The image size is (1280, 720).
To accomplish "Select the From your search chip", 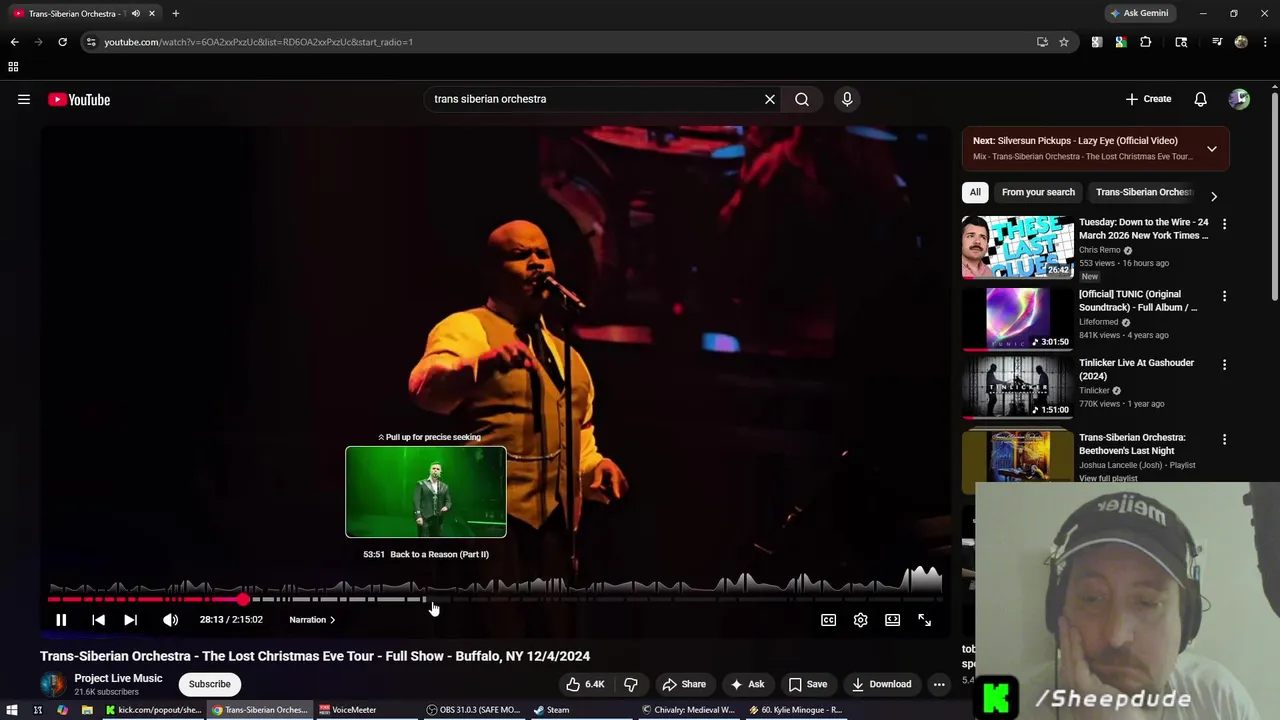I will point(1038,192).
